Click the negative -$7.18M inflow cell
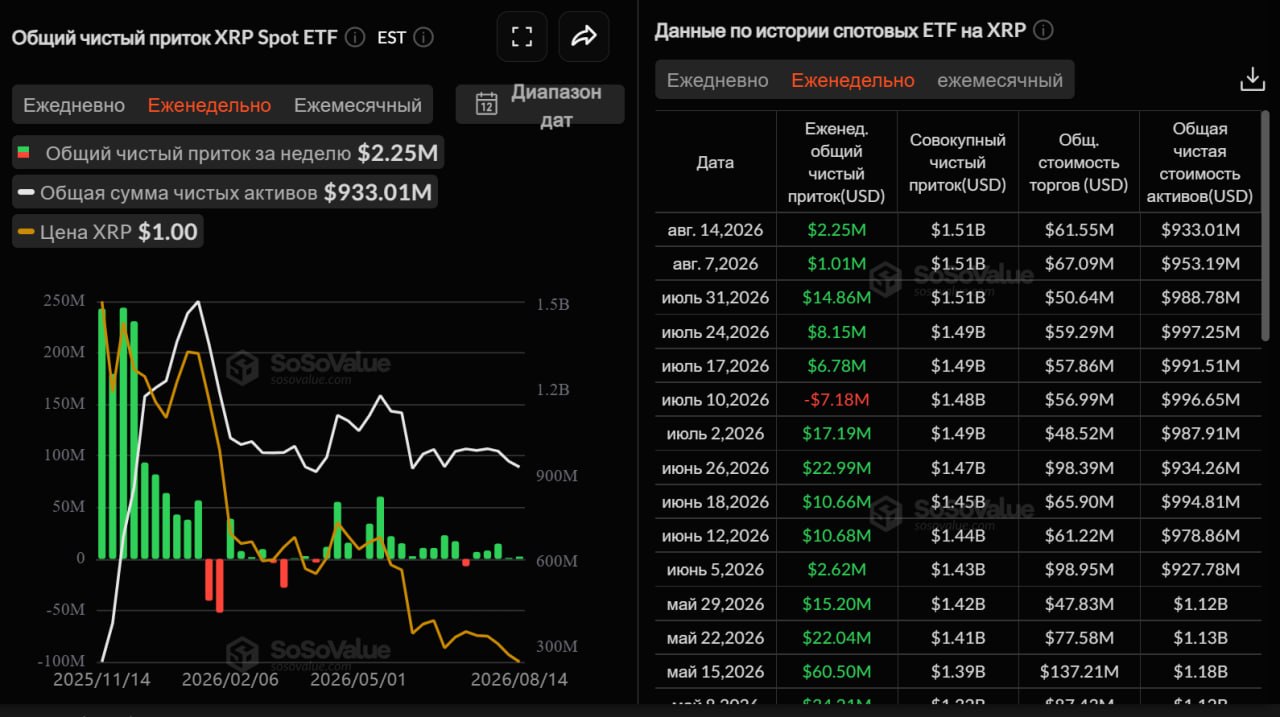 click(x=837, y=400)
